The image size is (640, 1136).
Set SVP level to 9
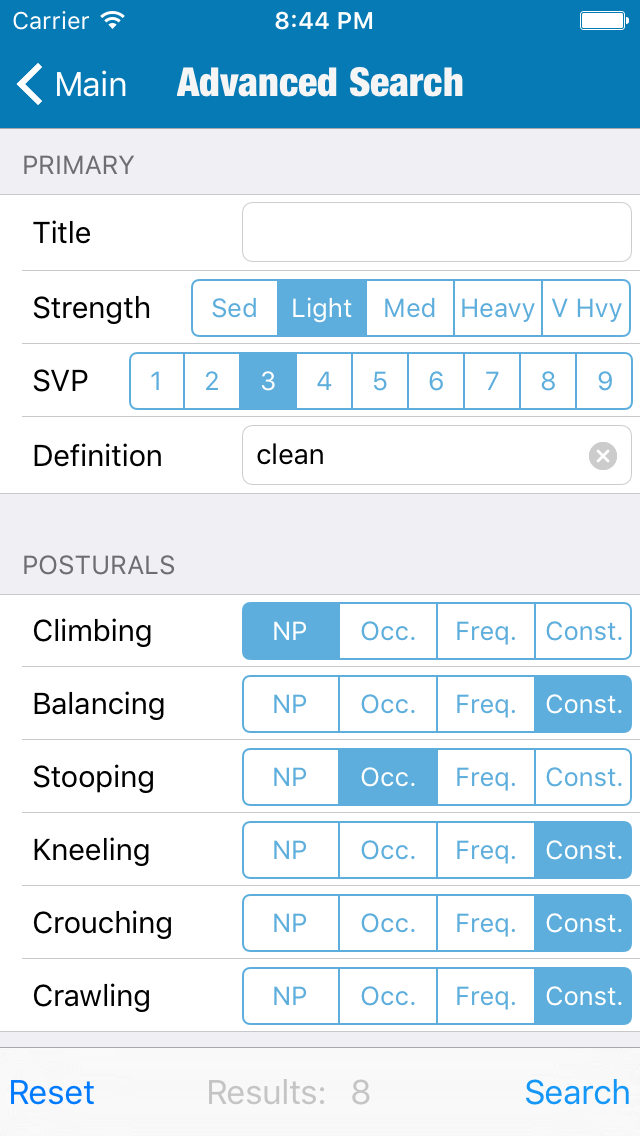604,381
